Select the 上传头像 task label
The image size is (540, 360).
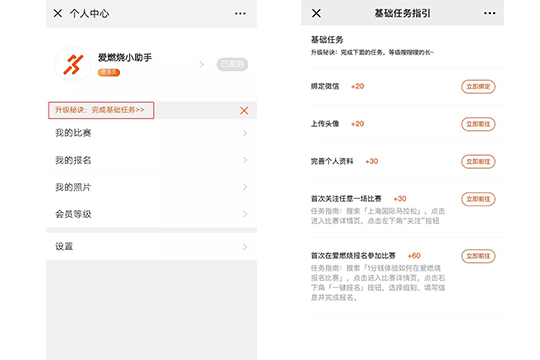coord(325,124)
